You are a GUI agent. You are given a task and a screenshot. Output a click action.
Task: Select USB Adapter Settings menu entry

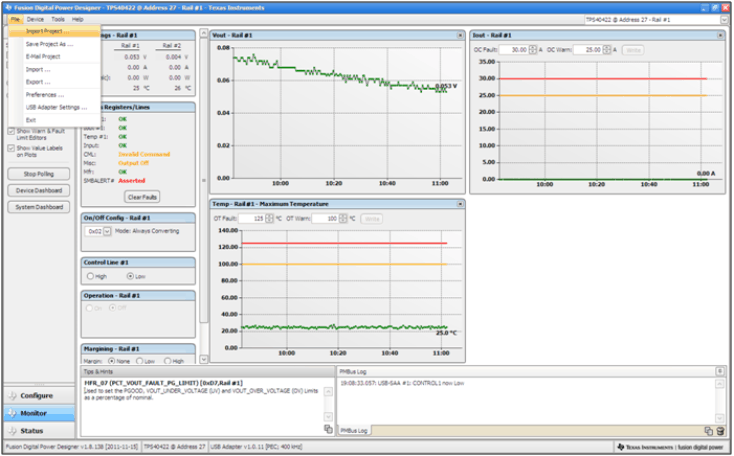(x=56, y=107)
